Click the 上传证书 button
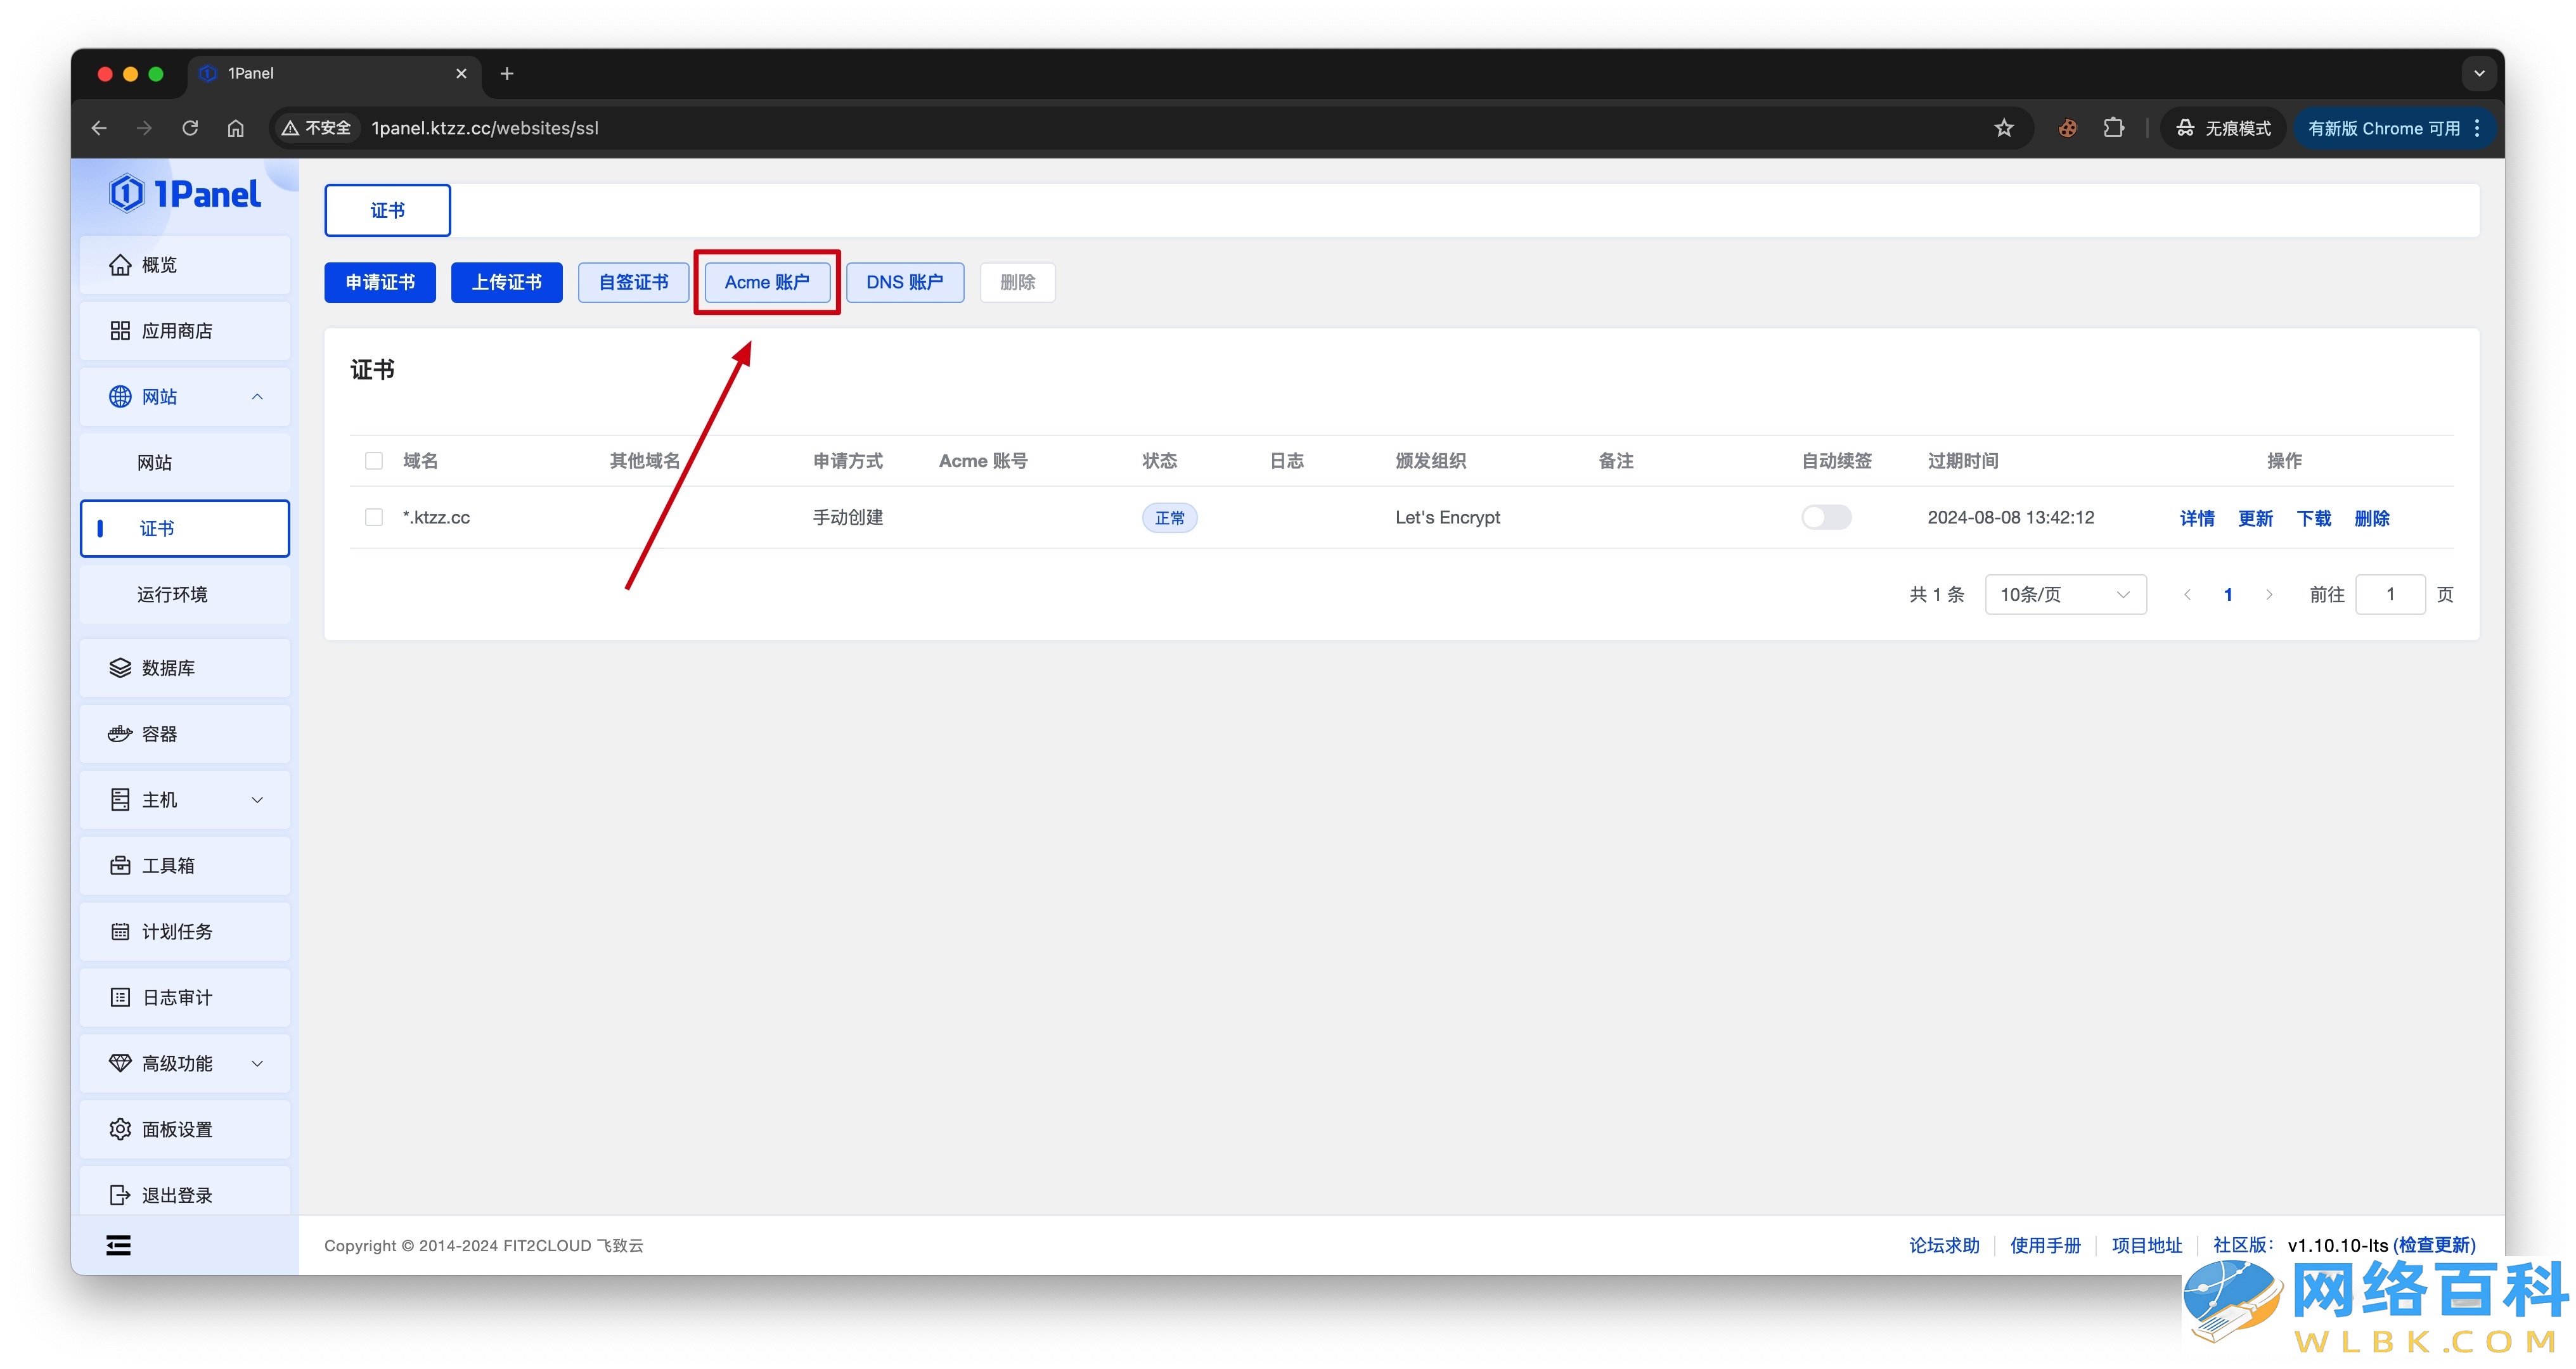This screenshot has height=1369, width=2576. tap(507, 283)
